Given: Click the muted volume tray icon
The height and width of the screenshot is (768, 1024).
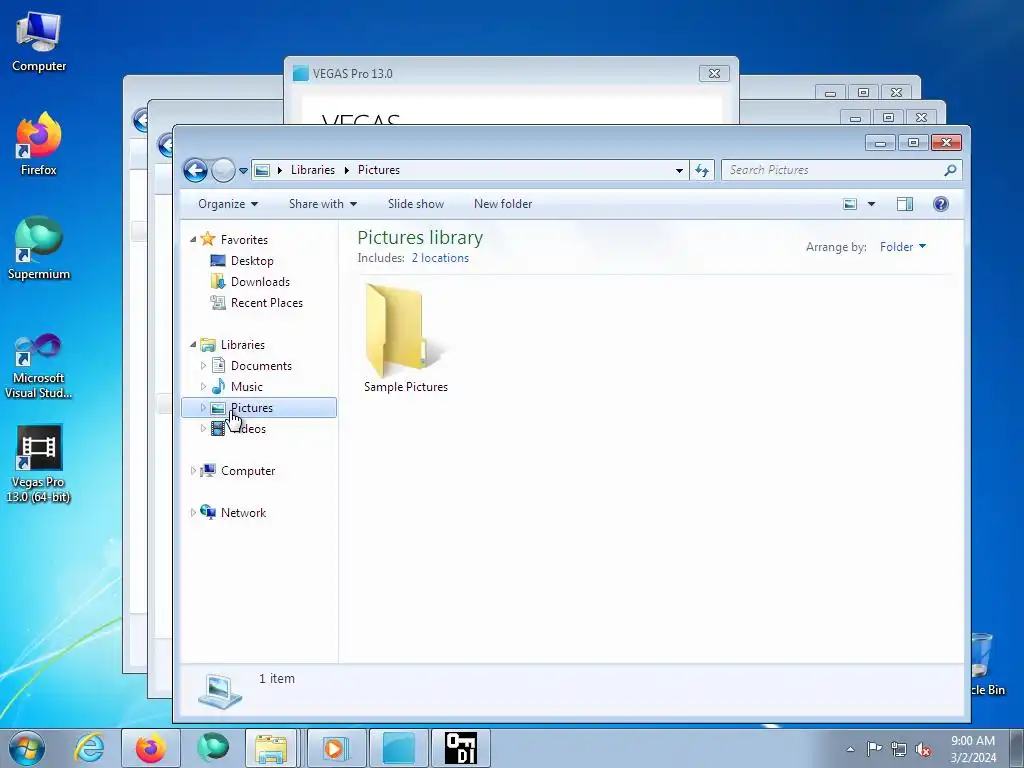Looking at the screenshot, I should point(923,750).
